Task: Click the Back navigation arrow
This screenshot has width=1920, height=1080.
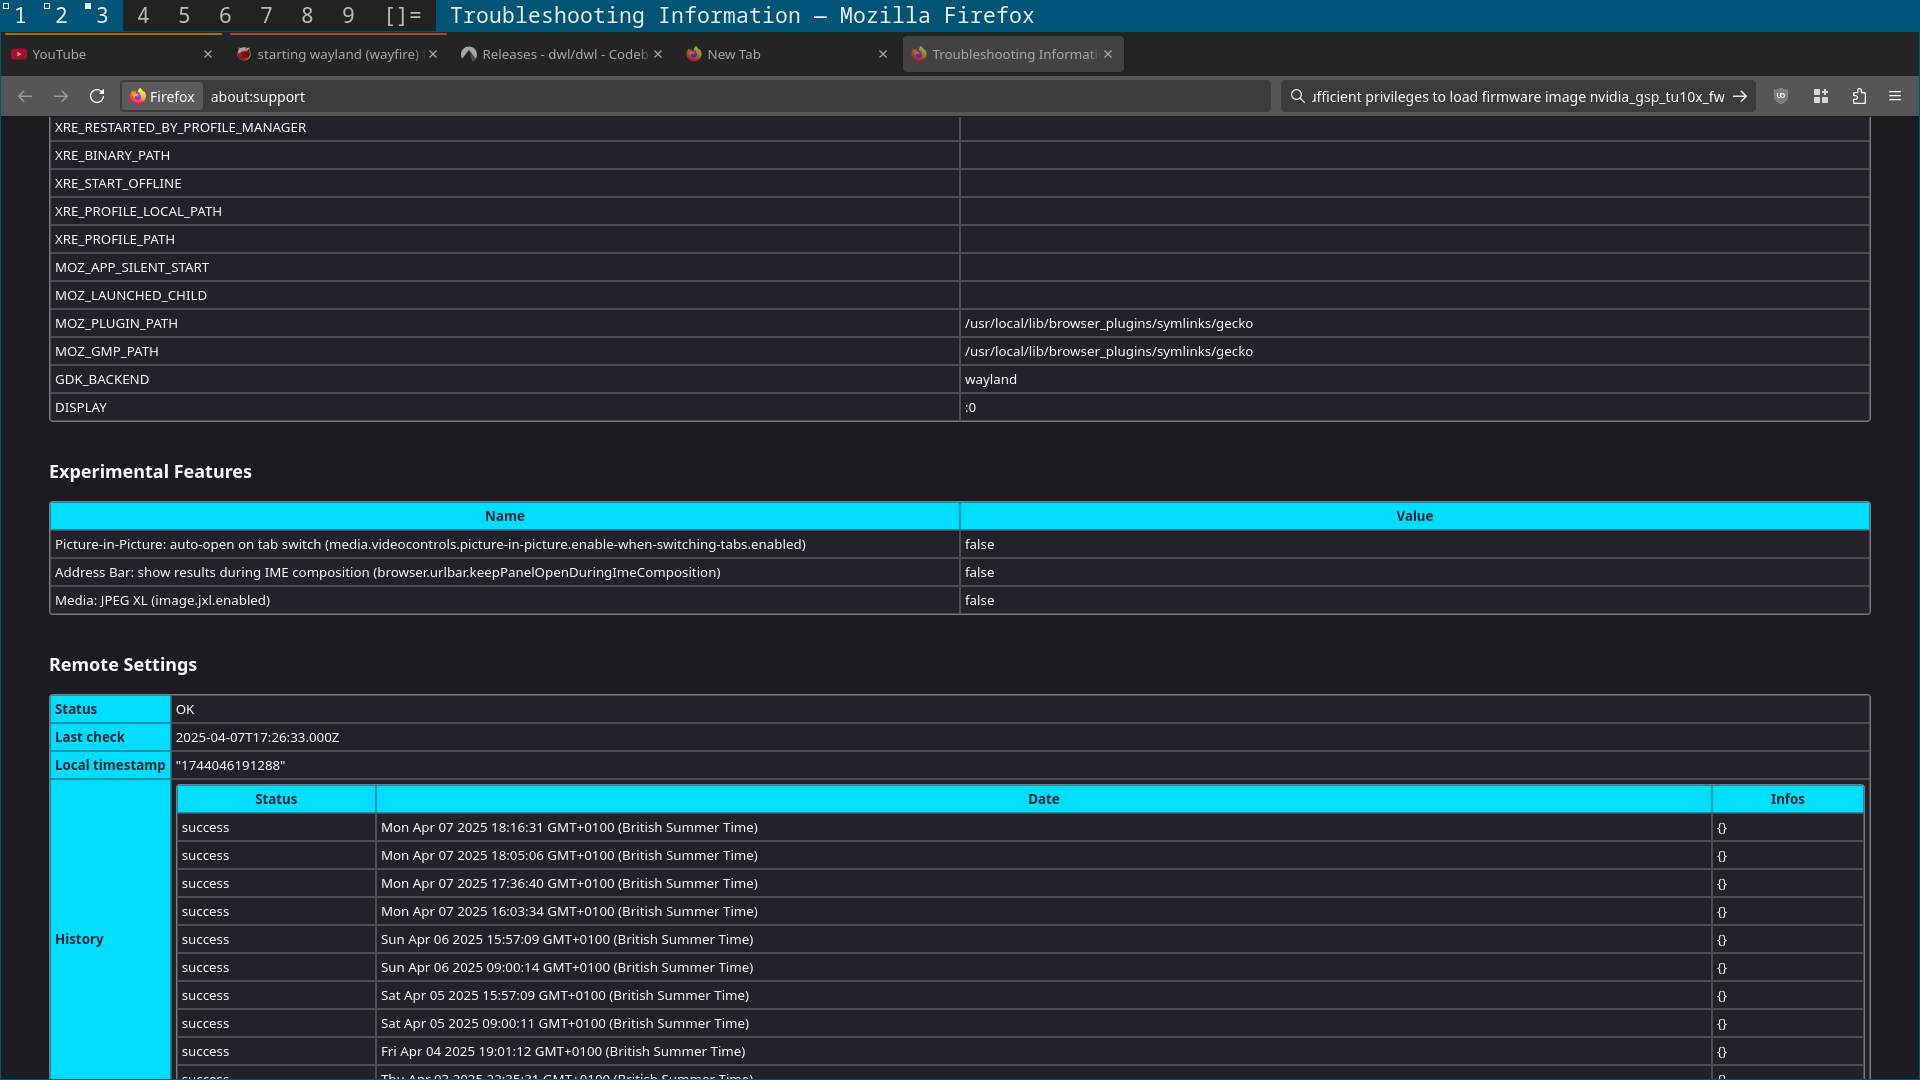Action: click(x=25, y=96)
